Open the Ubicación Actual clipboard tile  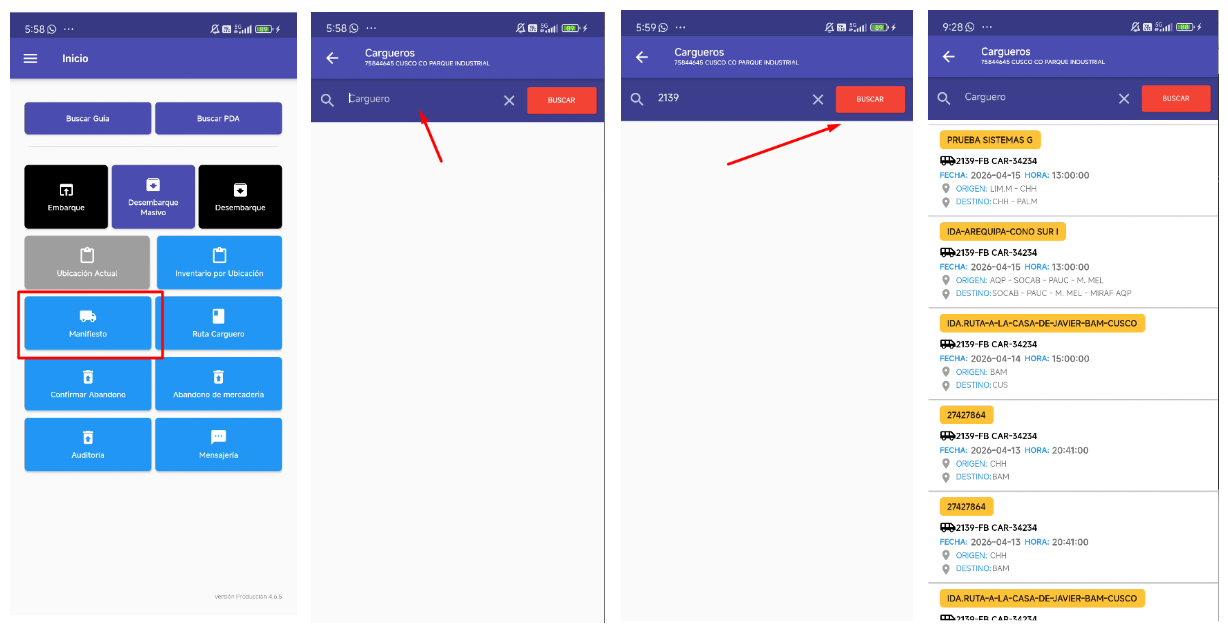(x=87, y=262)
